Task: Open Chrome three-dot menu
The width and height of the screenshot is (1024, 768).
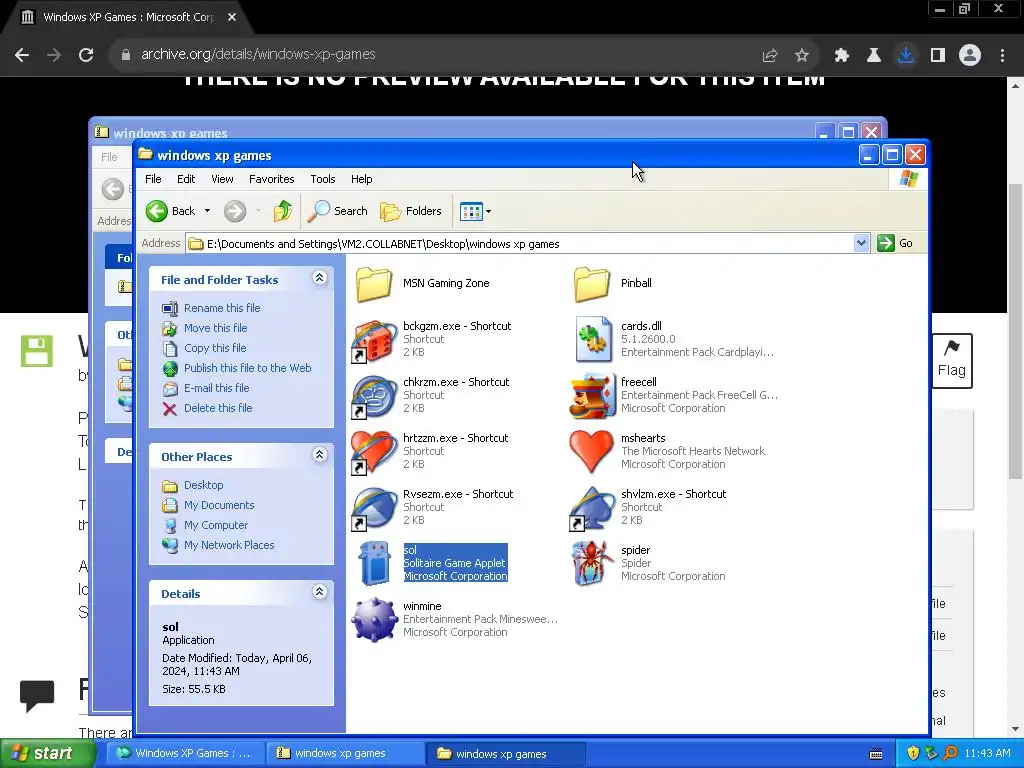Action: (x=1002, y=55)
